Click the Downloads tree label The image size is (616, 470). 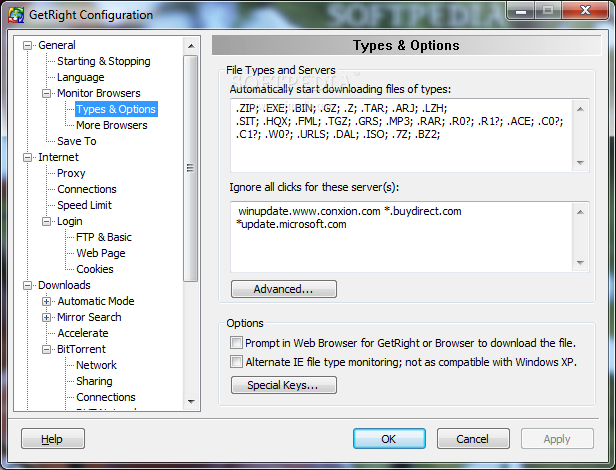[64, 285]
